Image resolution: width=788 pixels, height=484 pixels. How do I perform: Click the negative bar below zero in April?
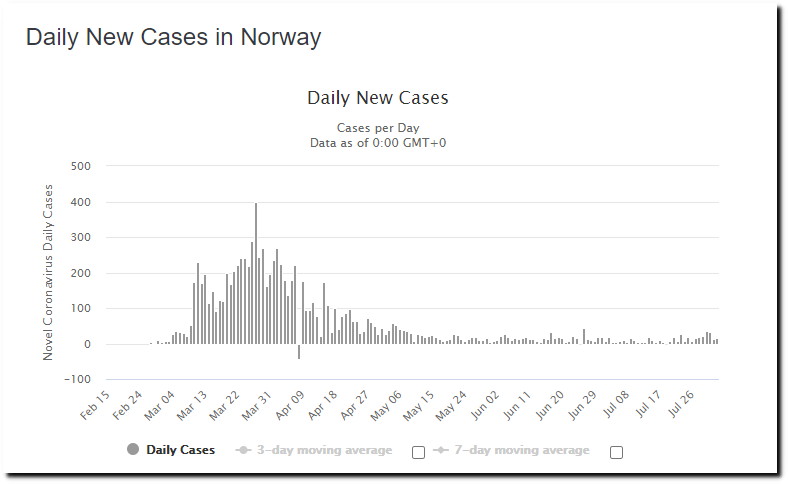coord(298,351)
